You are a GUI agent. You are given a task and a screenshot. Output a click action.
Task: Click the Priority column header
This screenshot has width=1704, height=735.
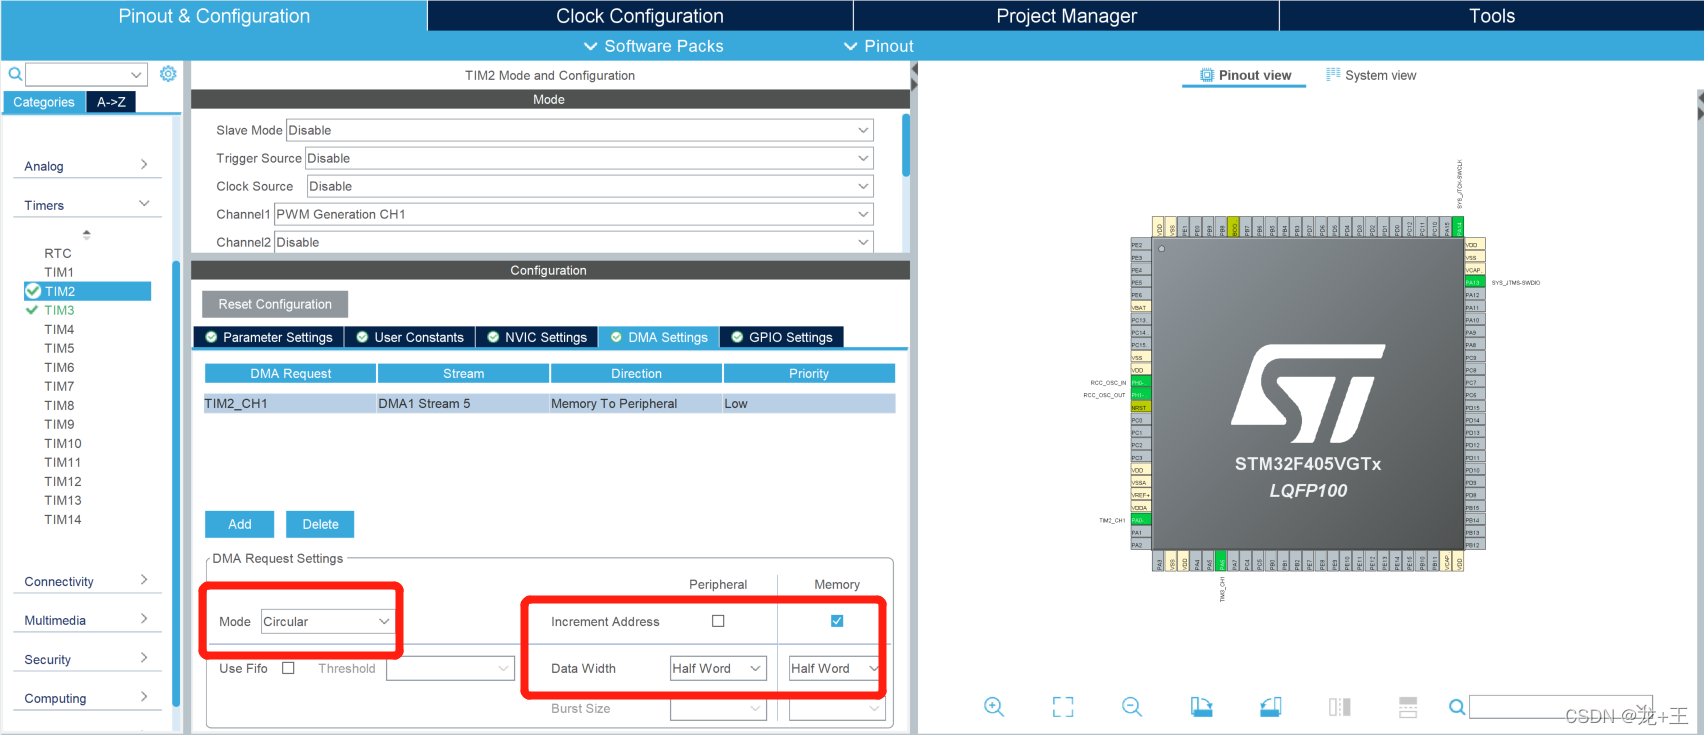(x=809, y=373)
